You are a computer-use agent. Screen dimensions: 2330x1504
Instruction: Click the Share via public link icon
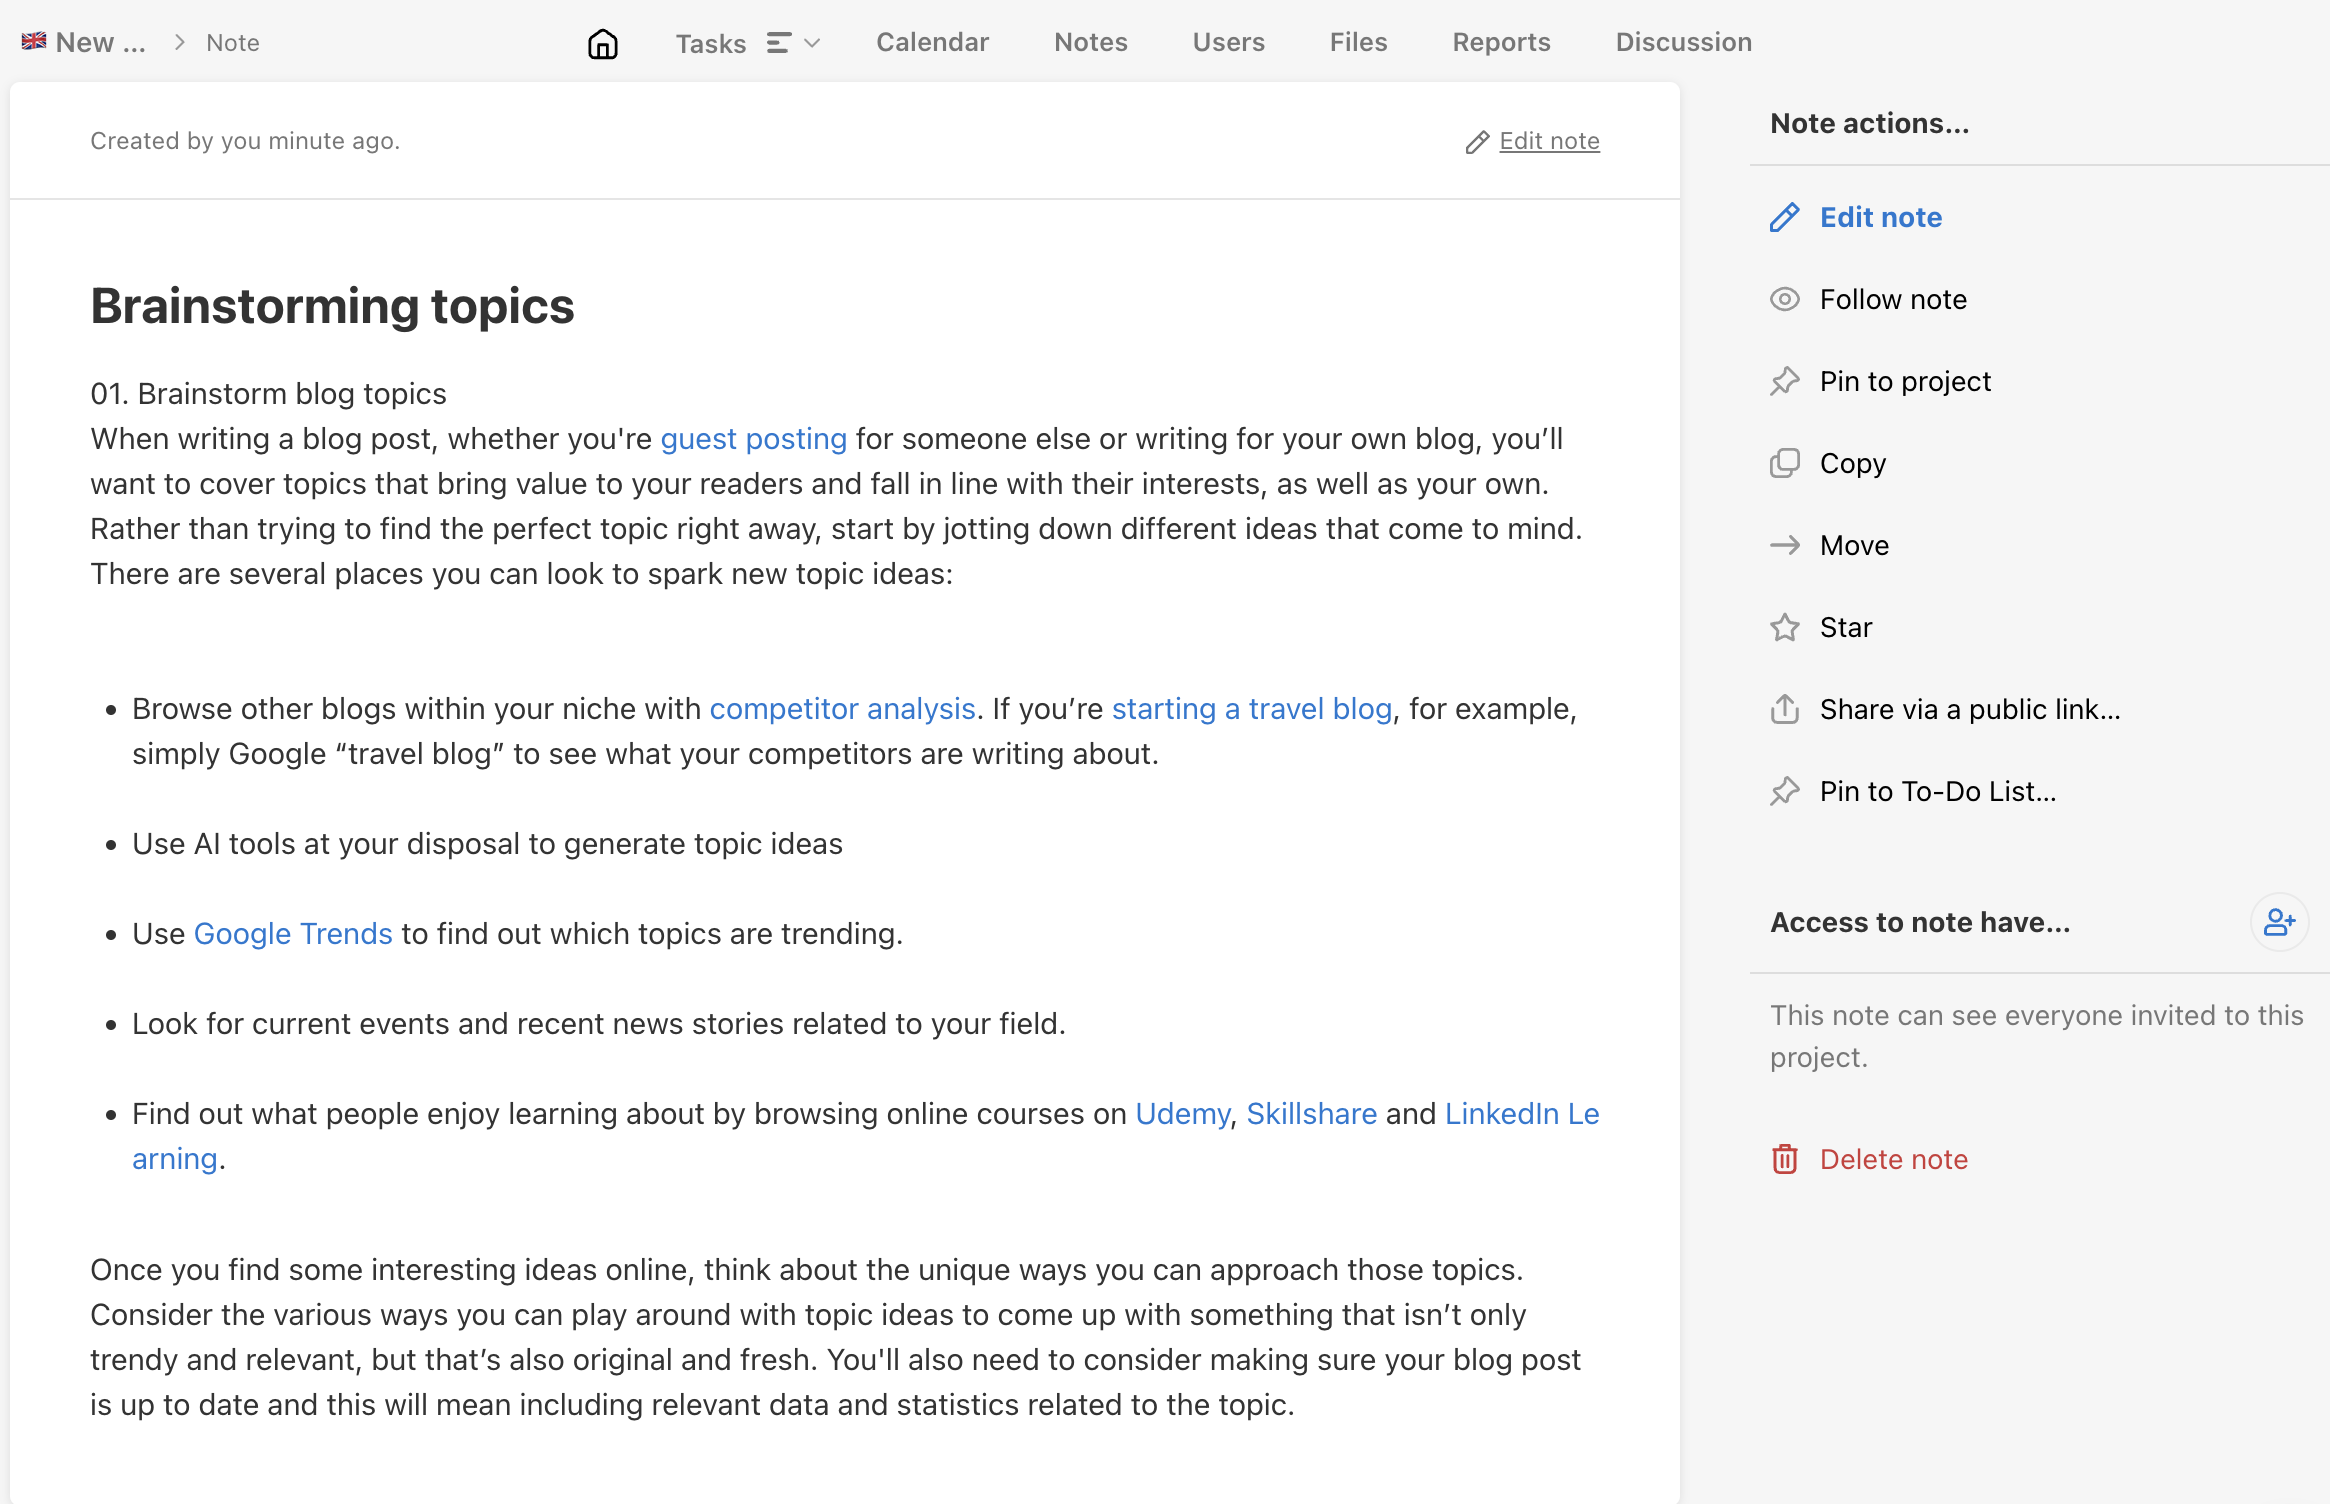pos(1785,708)
